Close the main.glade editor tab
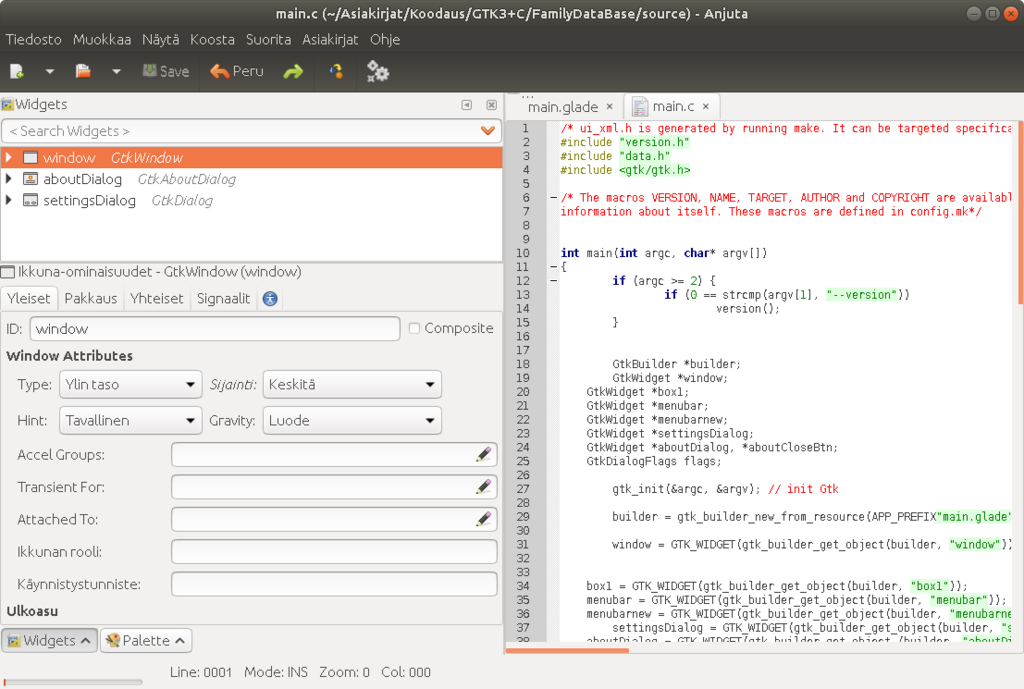 click(x=609, y=107)
